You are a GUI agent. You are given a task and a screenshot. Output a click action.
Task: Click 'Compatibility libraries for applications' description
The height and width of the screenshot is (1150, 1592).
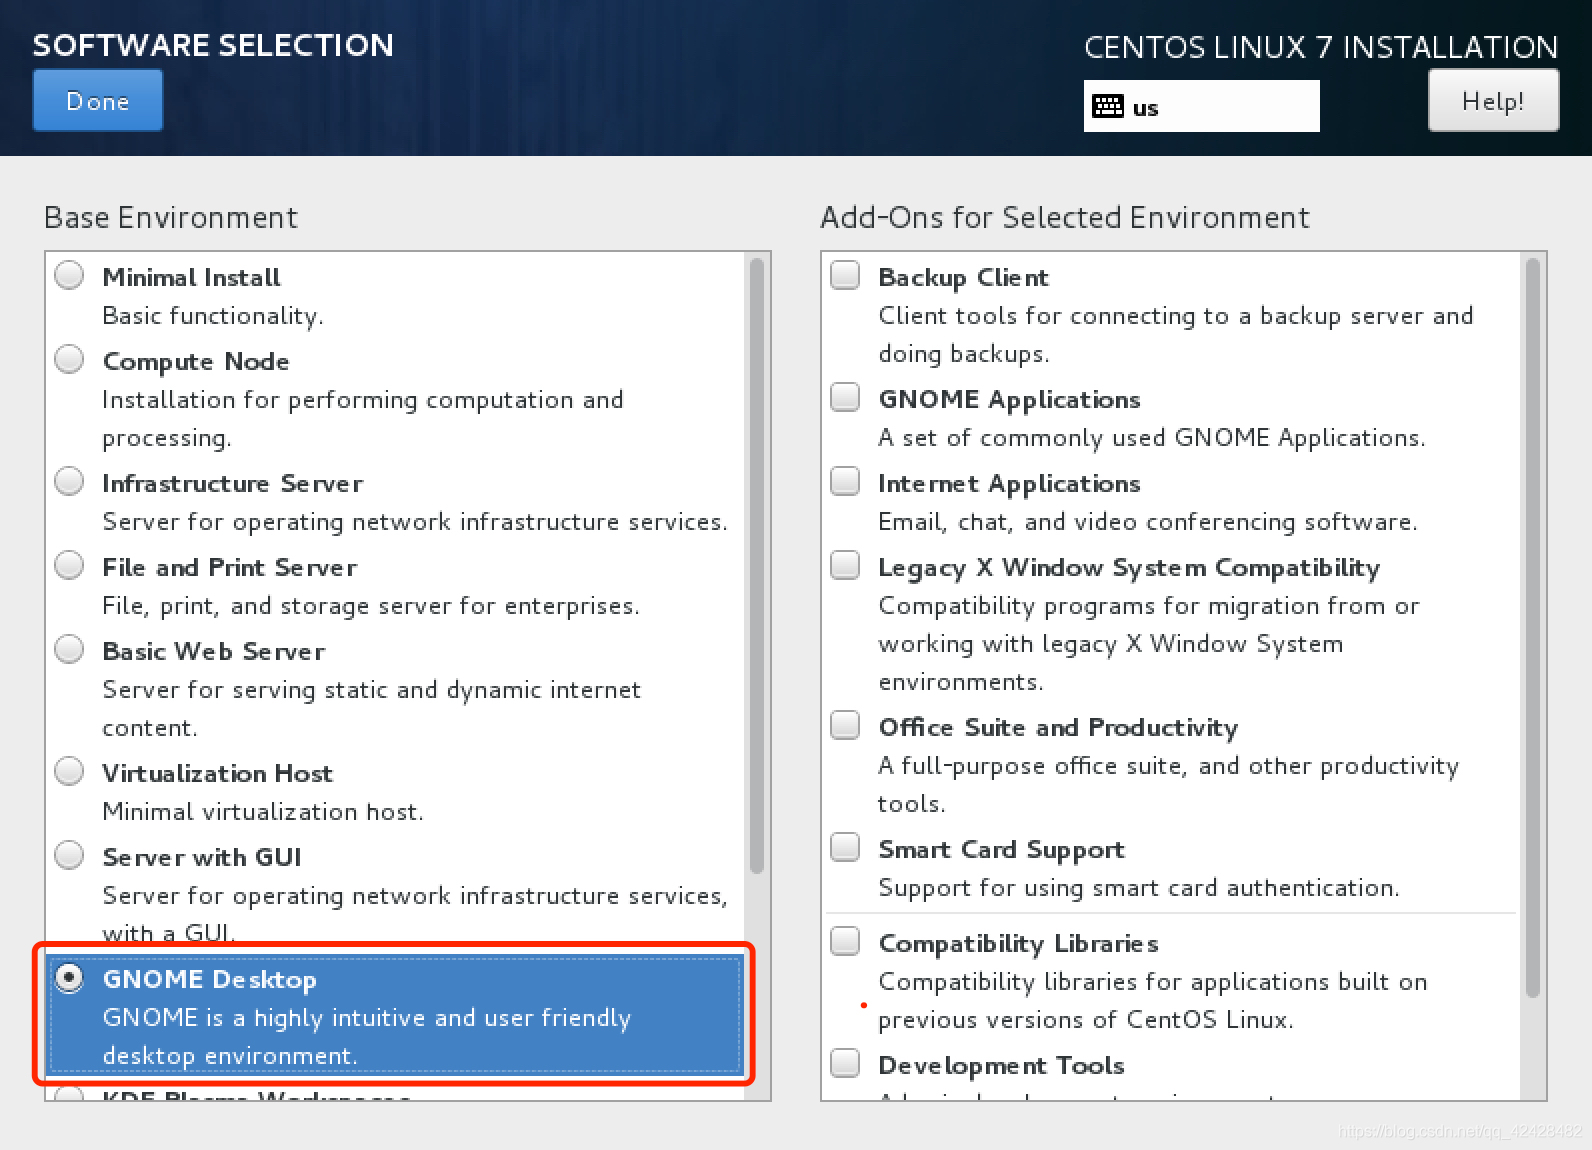(x=1153, y=1001)
